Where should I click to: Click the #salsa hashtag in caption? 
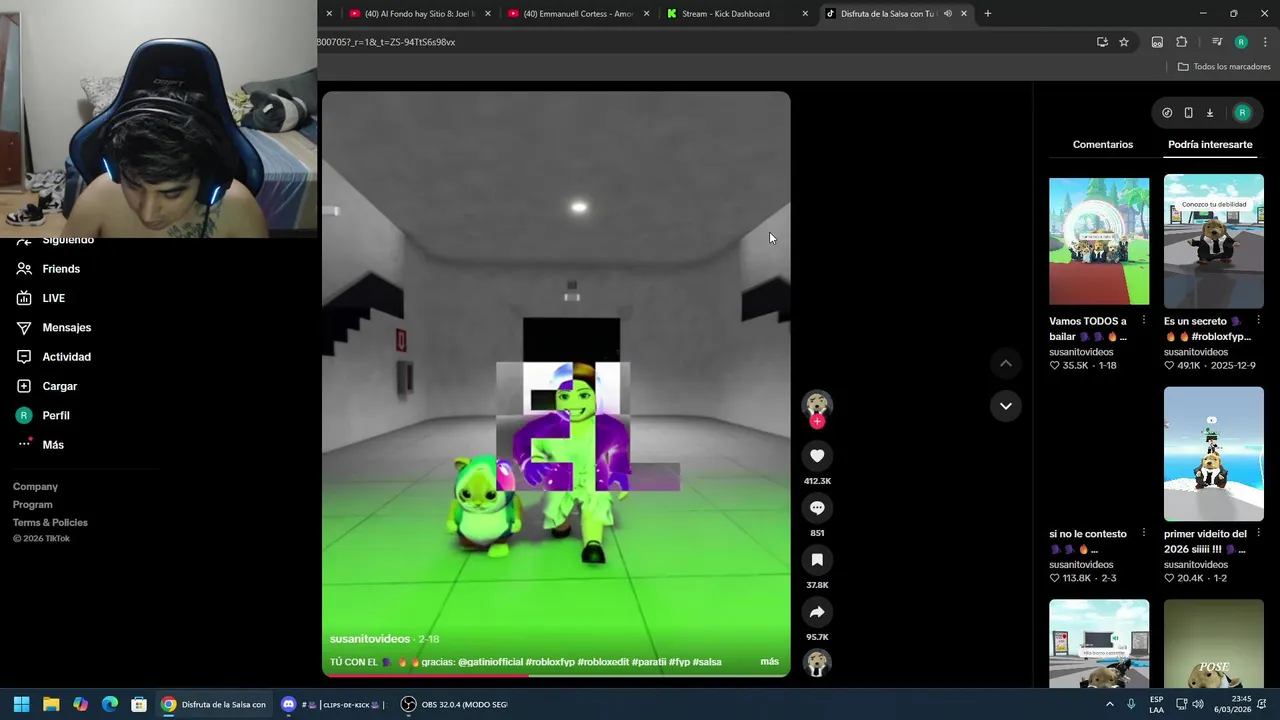707,662
